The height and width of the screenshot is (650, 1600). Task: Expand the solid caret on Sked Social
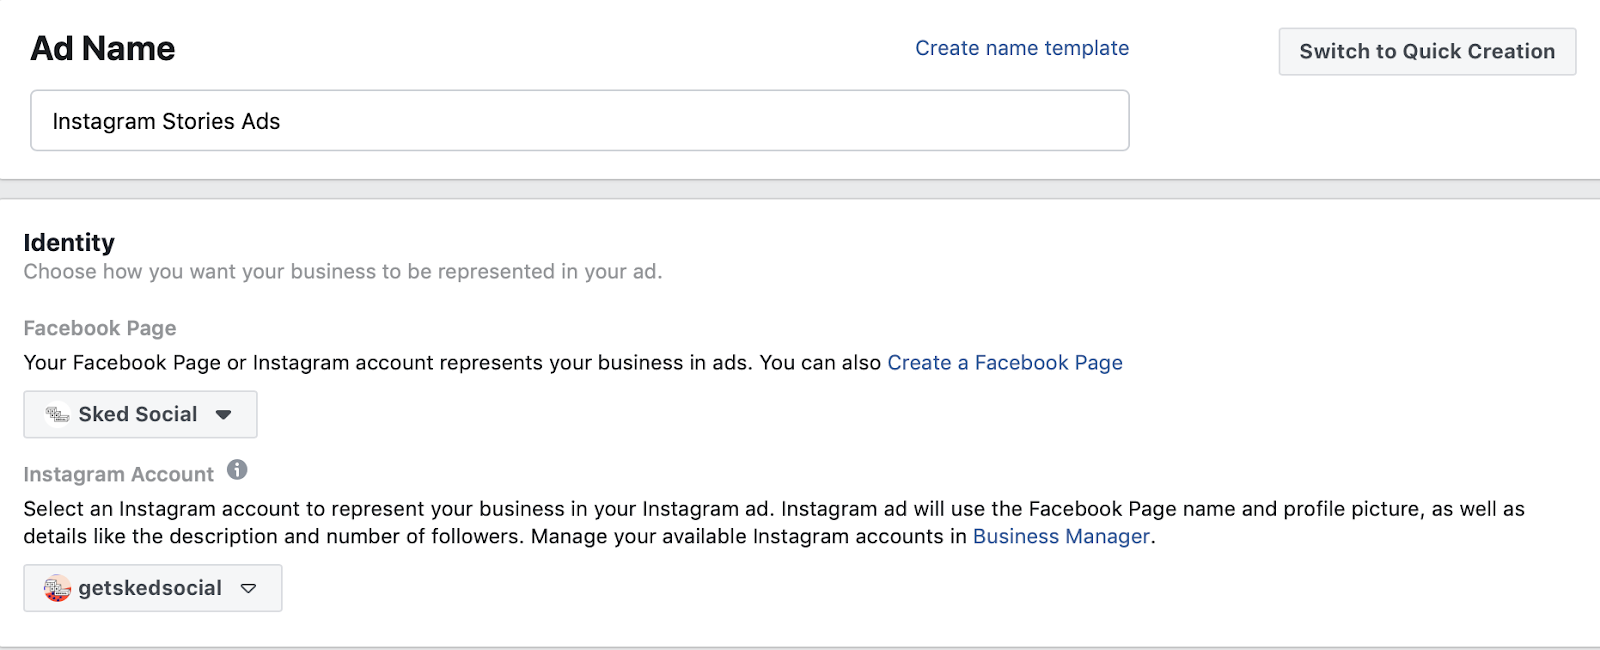coord(224,415)
